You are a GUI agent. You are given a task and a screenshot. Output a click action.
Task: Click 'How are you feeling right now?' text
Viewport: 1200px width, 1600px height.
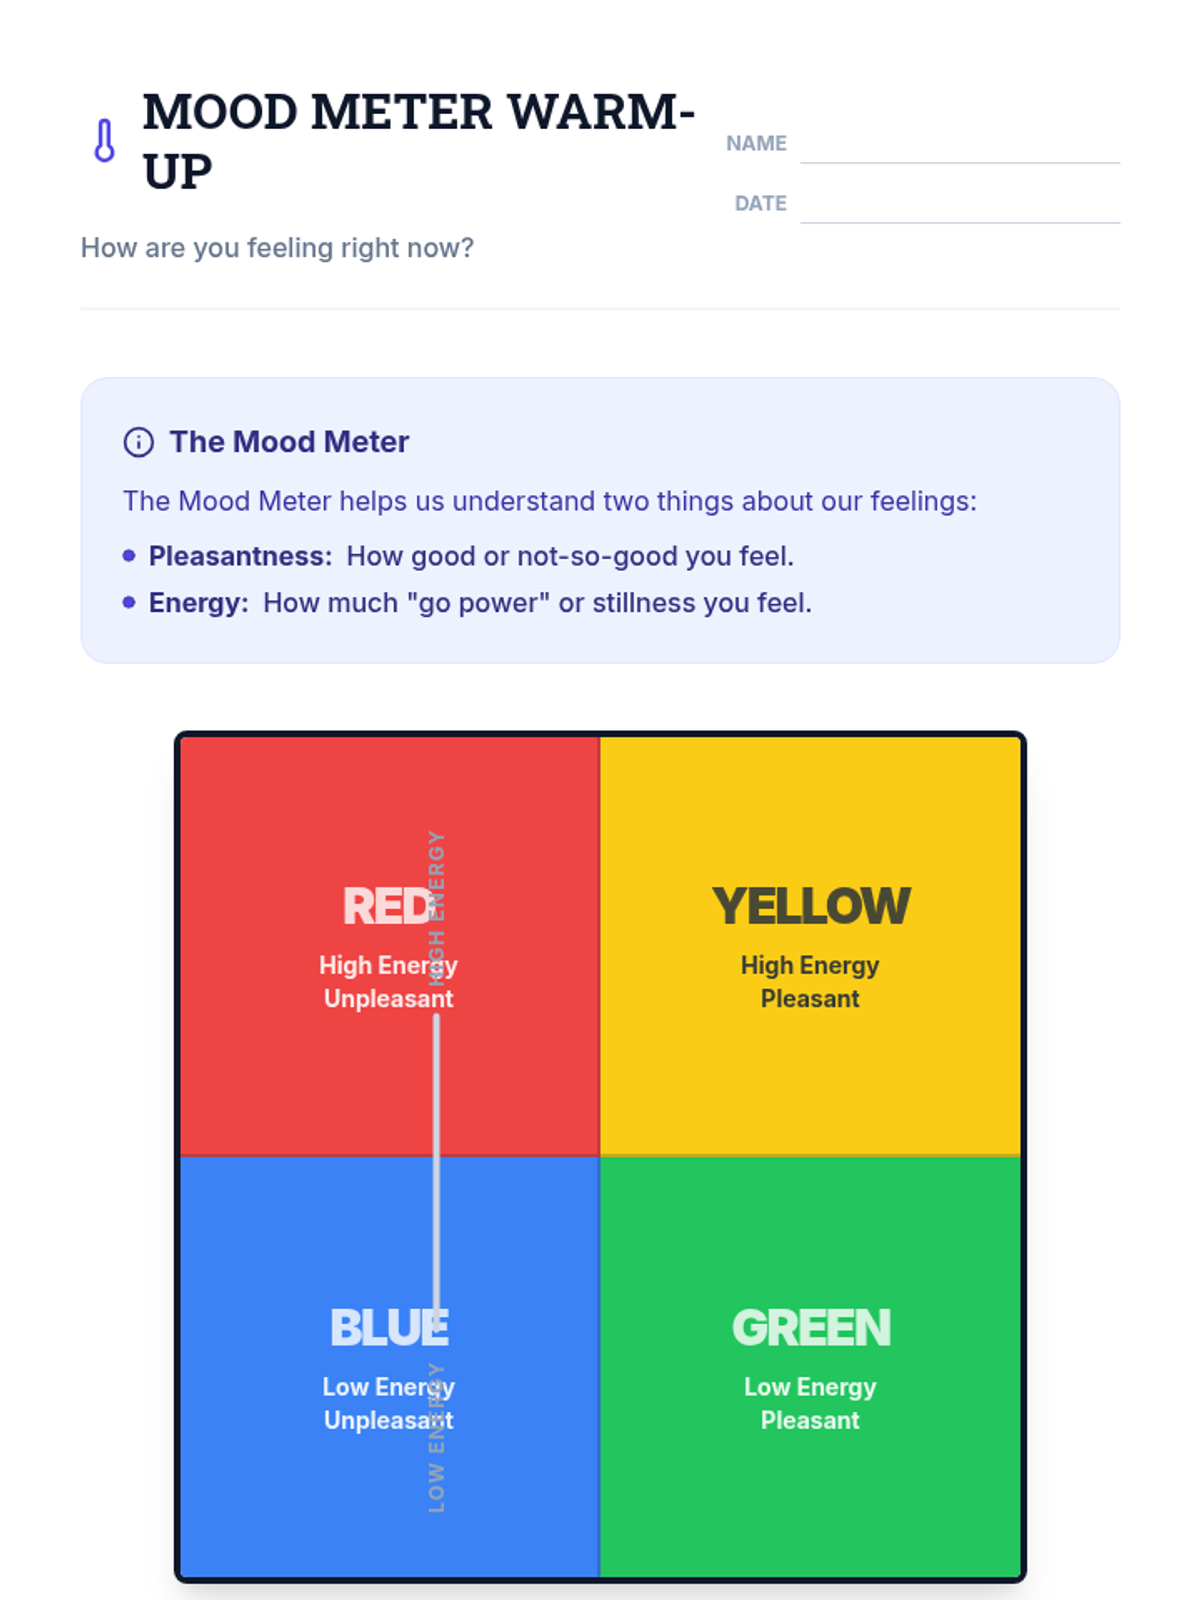coord(277,248)
